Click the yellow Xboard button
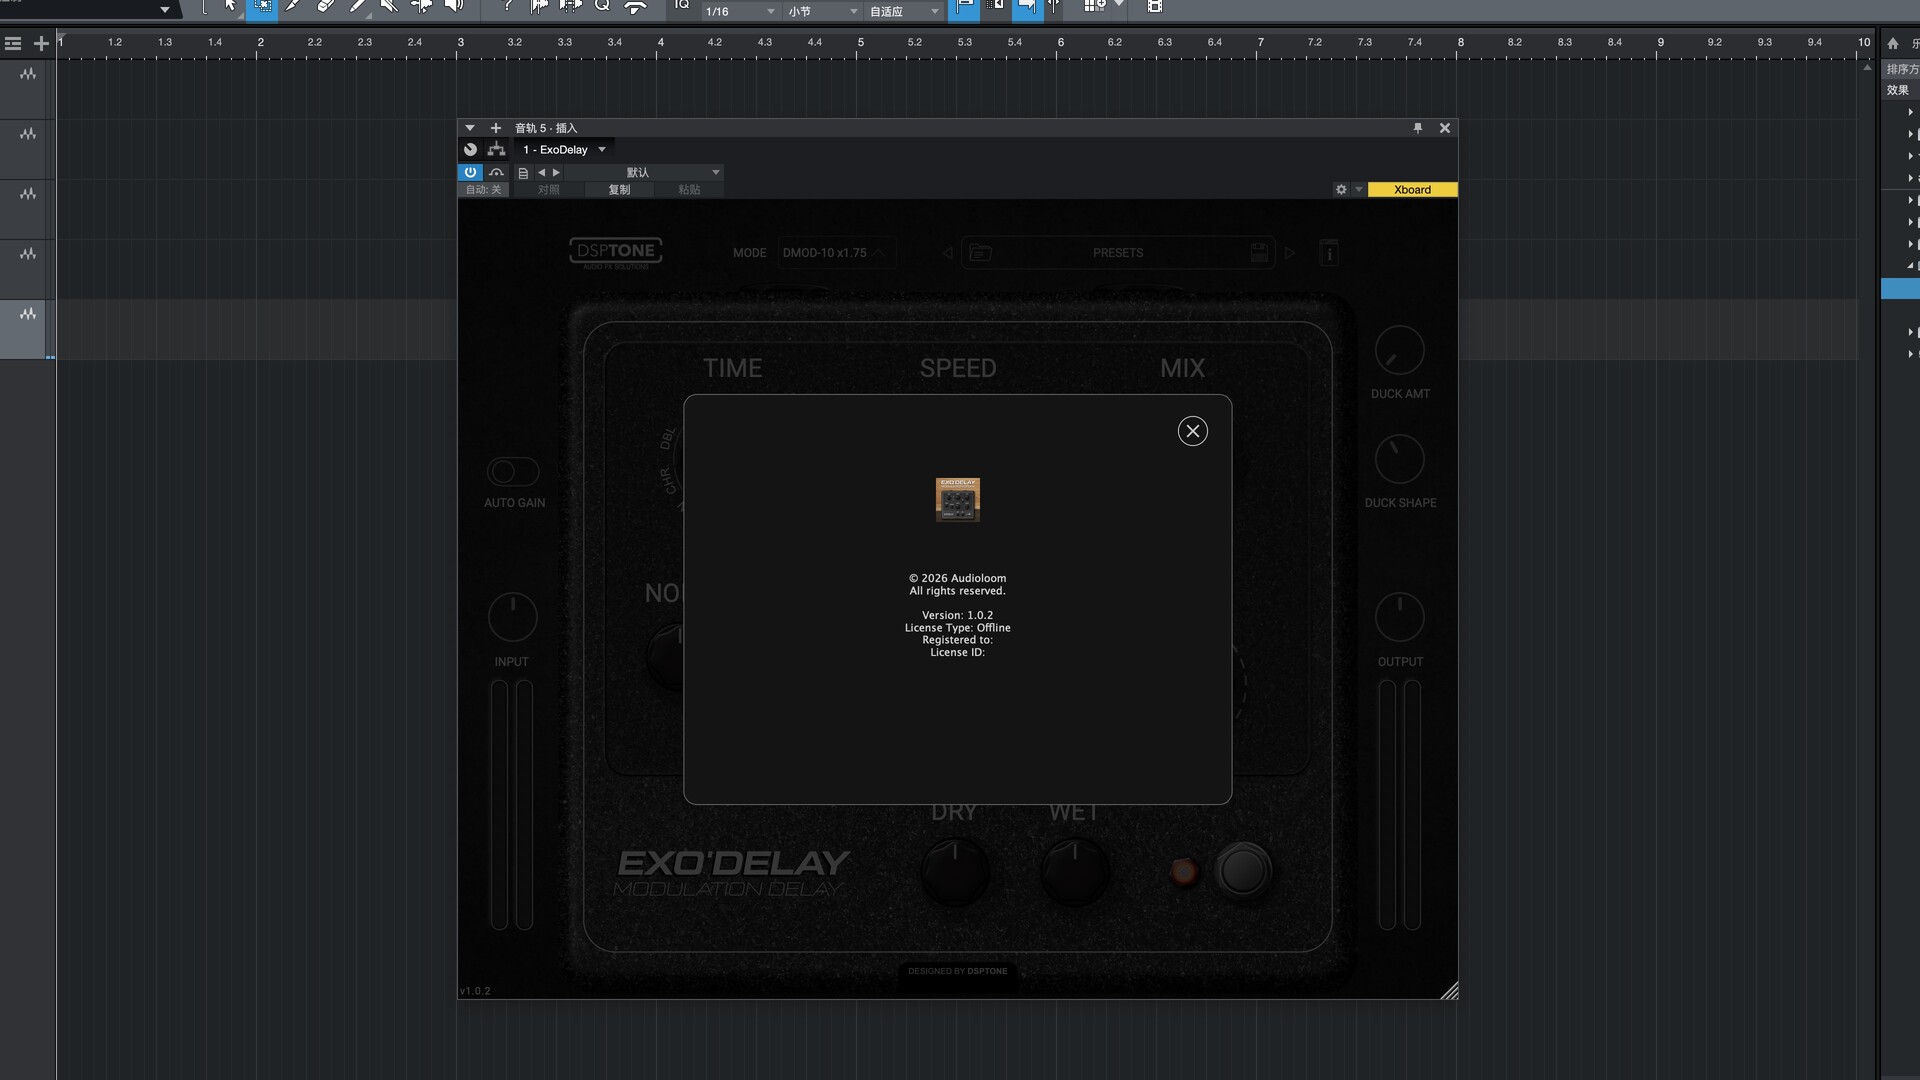Screen dimensions: 1920x1080 tap(1411, 190)
